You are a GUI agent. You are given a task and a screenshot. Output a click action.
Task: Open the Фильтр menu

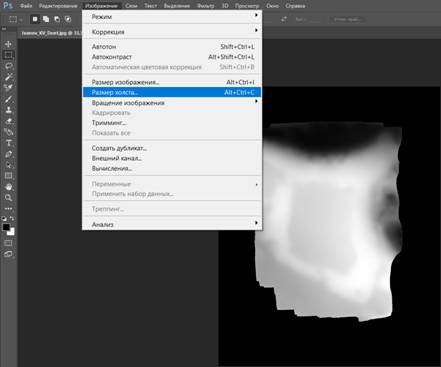(205, 6)
